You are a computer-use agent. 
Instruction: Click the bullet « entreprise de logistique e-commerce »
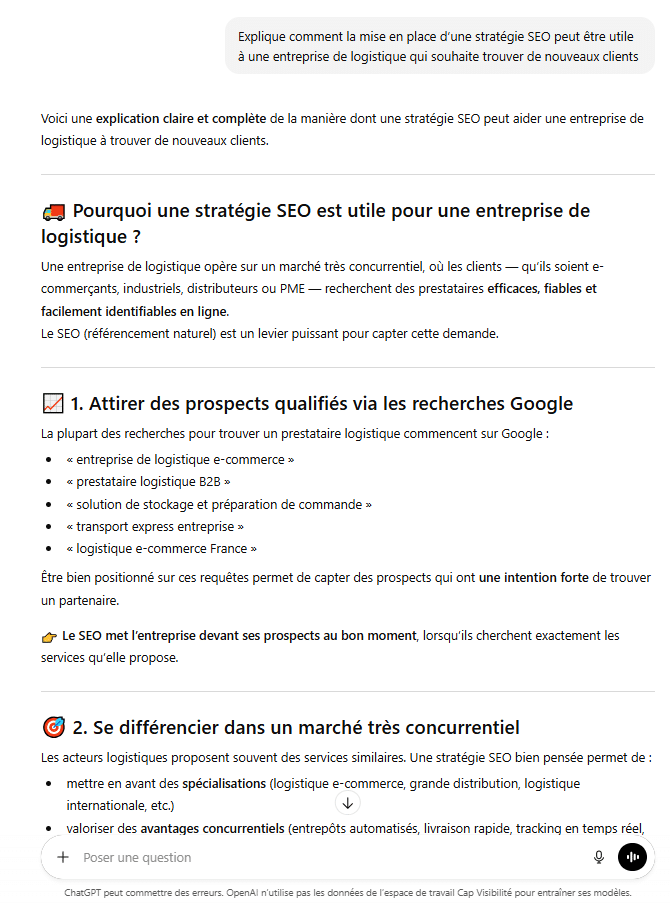click(180, 460)
